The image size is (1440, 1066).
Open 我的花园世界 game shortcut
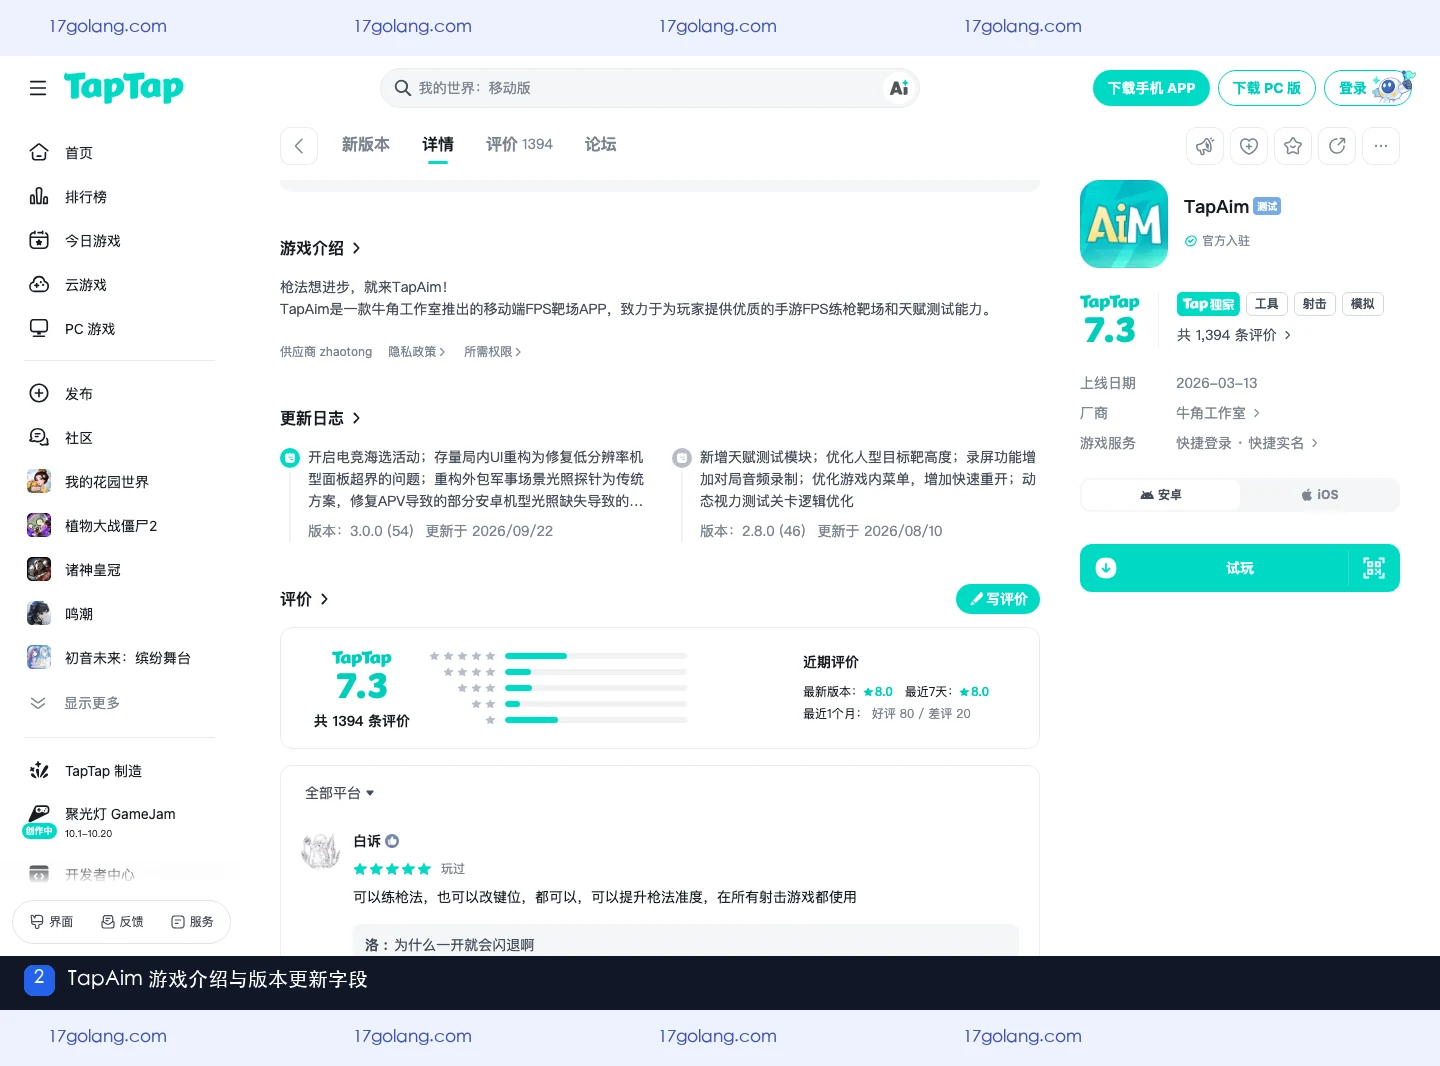120,482
